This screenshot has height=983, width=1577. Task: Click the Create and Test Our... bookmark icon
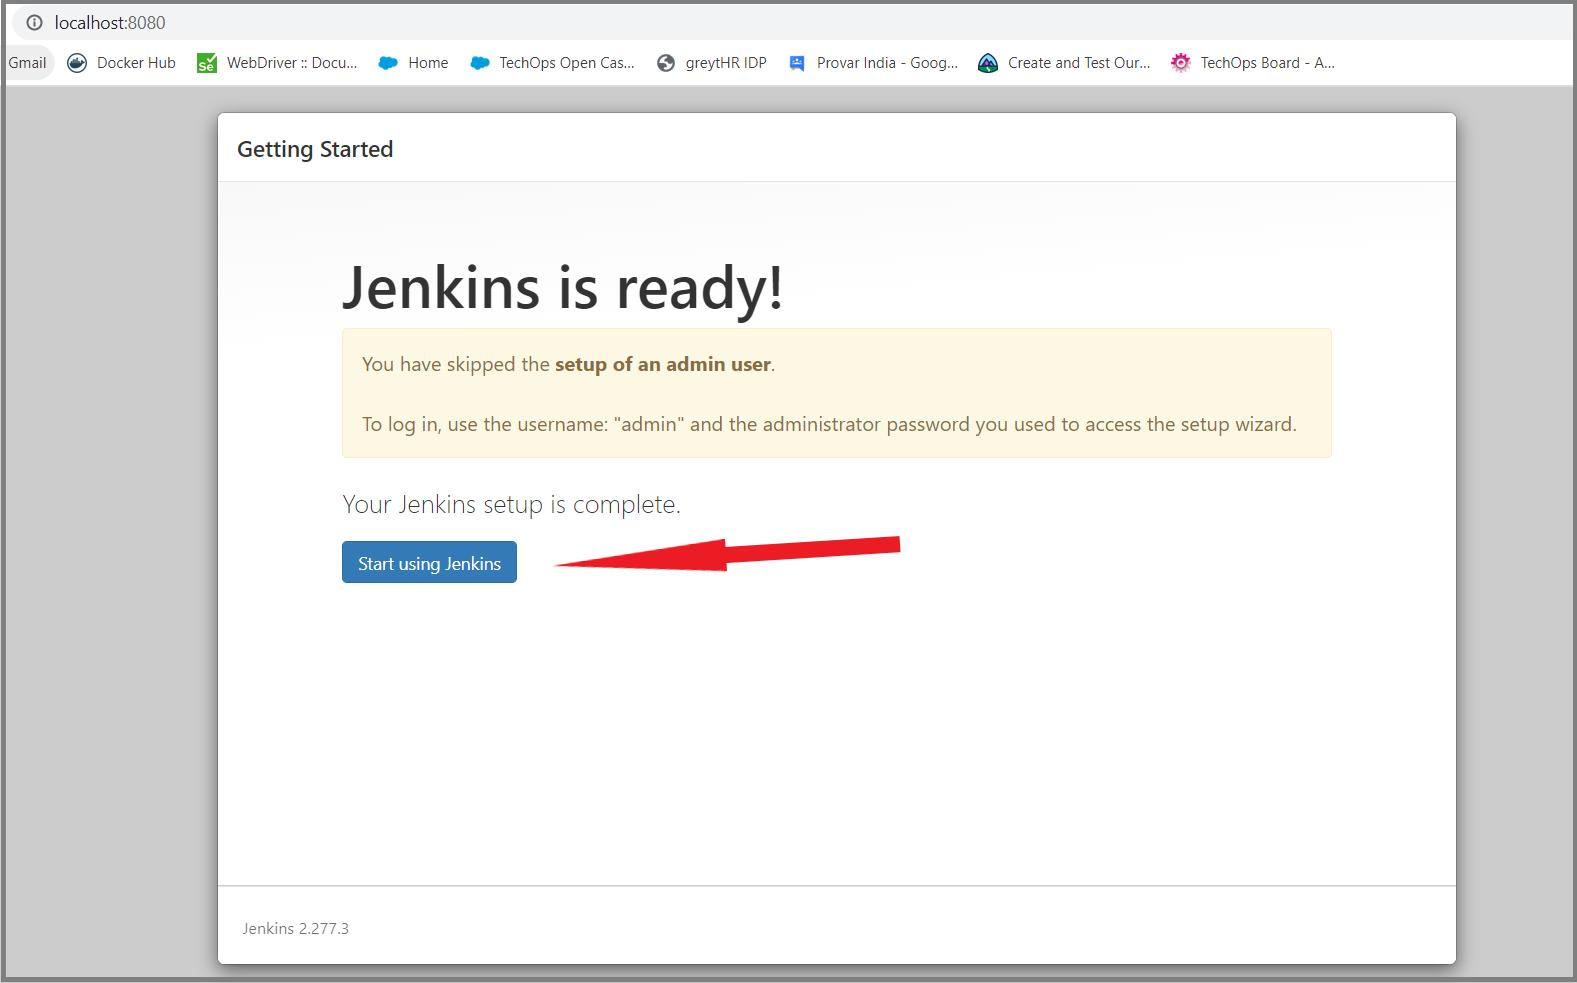pyautogui.click(x=988, y=63)
